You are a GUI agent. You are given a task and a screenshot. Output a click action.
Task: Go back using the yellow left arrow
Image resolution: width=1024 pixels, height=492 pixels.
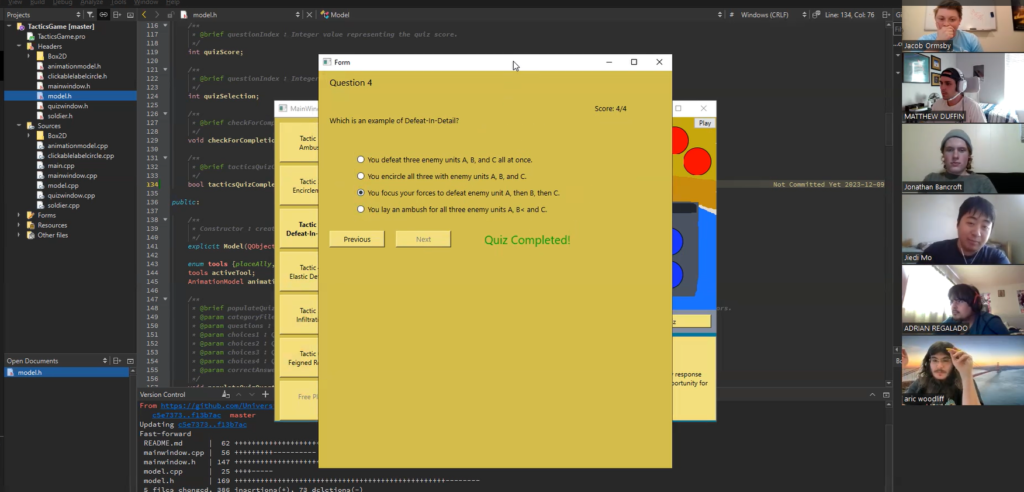point(144,14)
